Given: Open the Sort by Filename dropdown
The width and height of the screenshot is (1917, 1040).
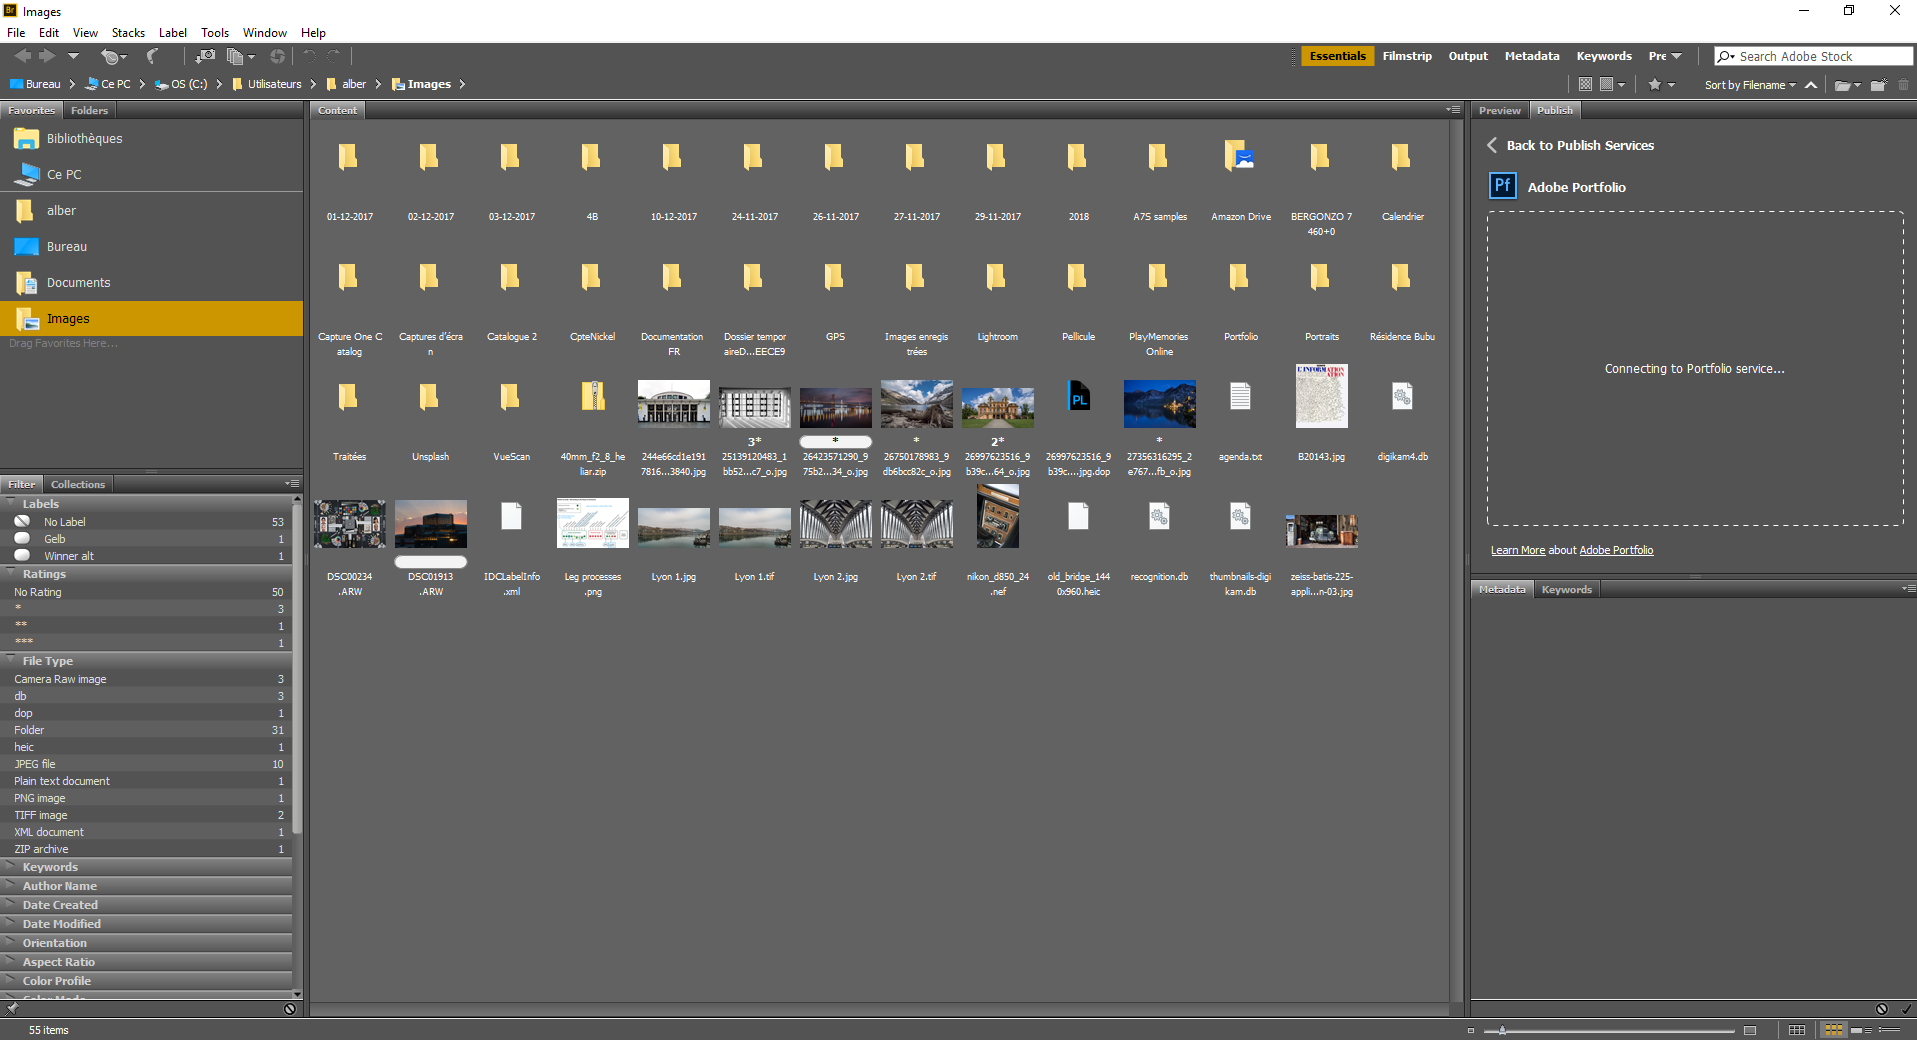Looking at the screenshot, I should (x=1749, y=85).
